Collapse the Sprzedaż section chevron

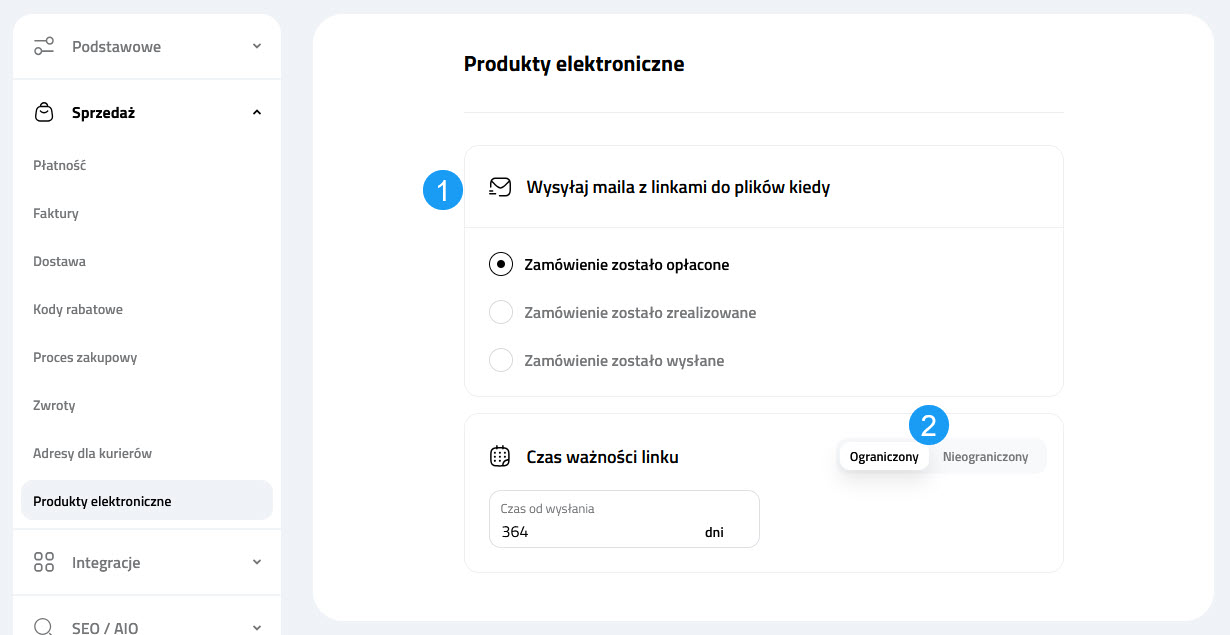point(257,112)
